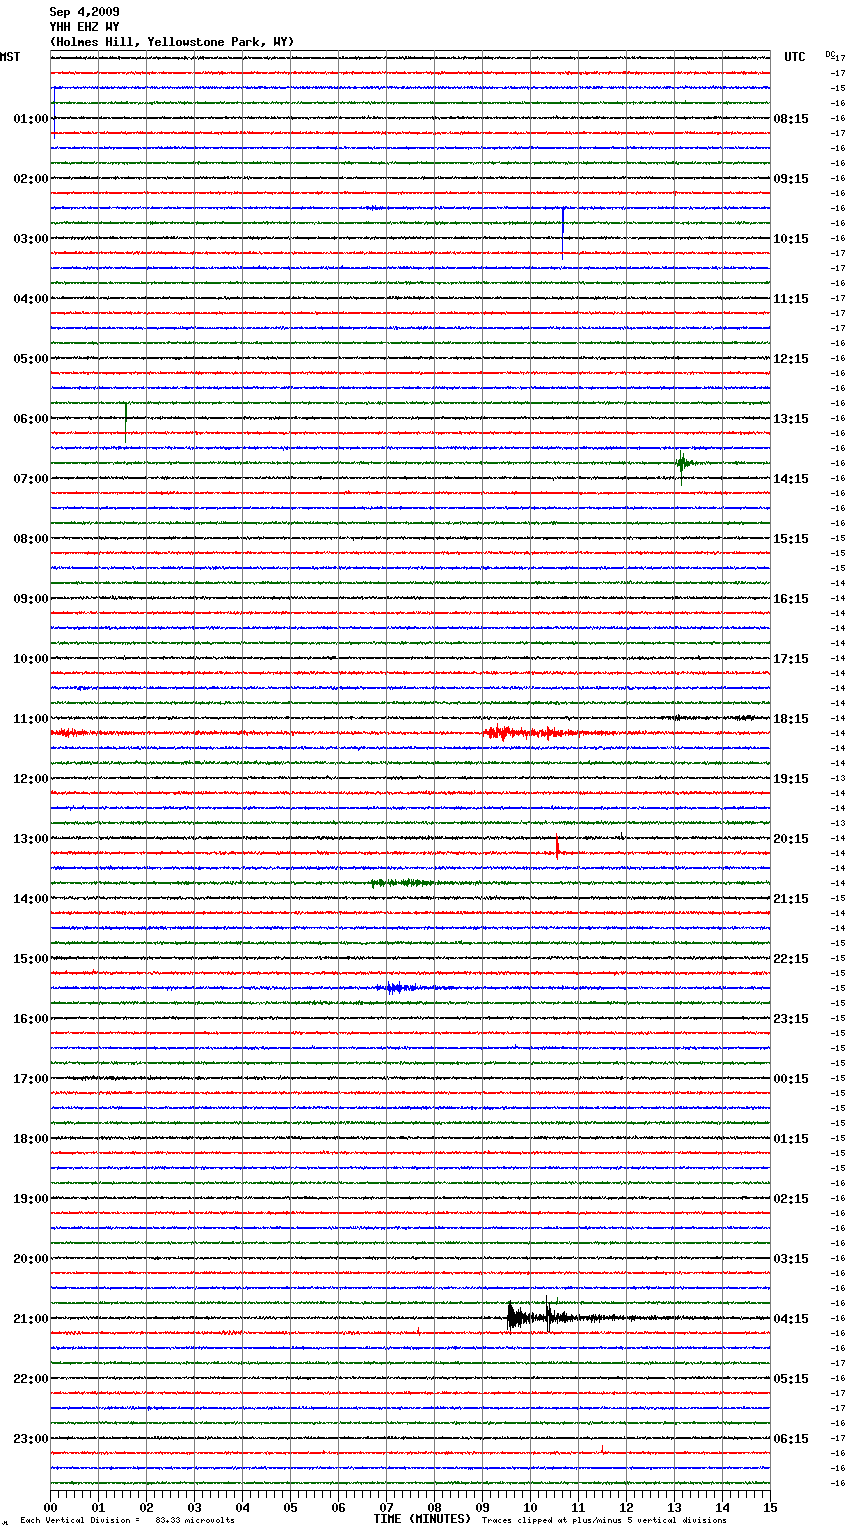Click the 'Each Vertical Division = 83.33 microvolts' note
850x1534 pixels.
[x=127, y=1520]
